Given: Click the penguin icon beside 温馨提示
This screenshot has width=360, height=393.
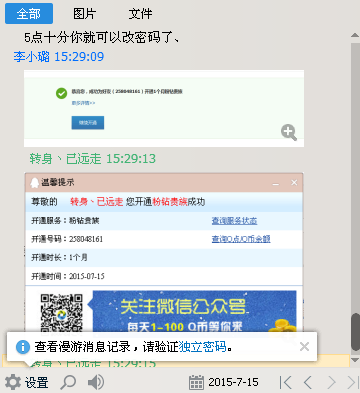Looking at the screenshot, I should pos(34,183).
